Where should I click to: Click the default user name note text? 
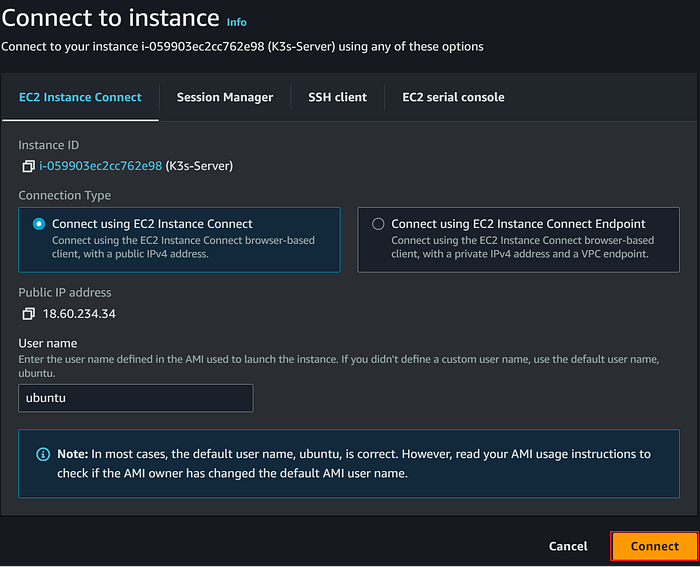(x=360, y=463)
